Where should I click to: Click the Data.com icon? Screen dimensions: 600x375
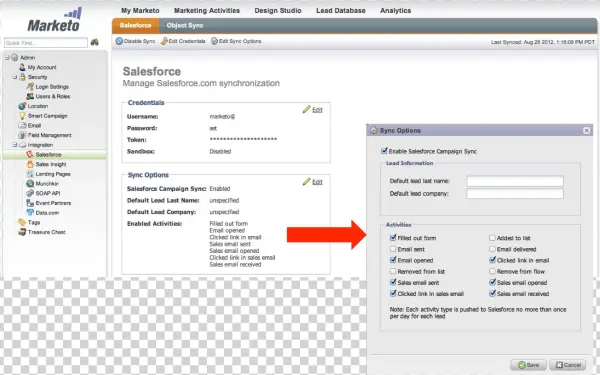tap(30, 213)
